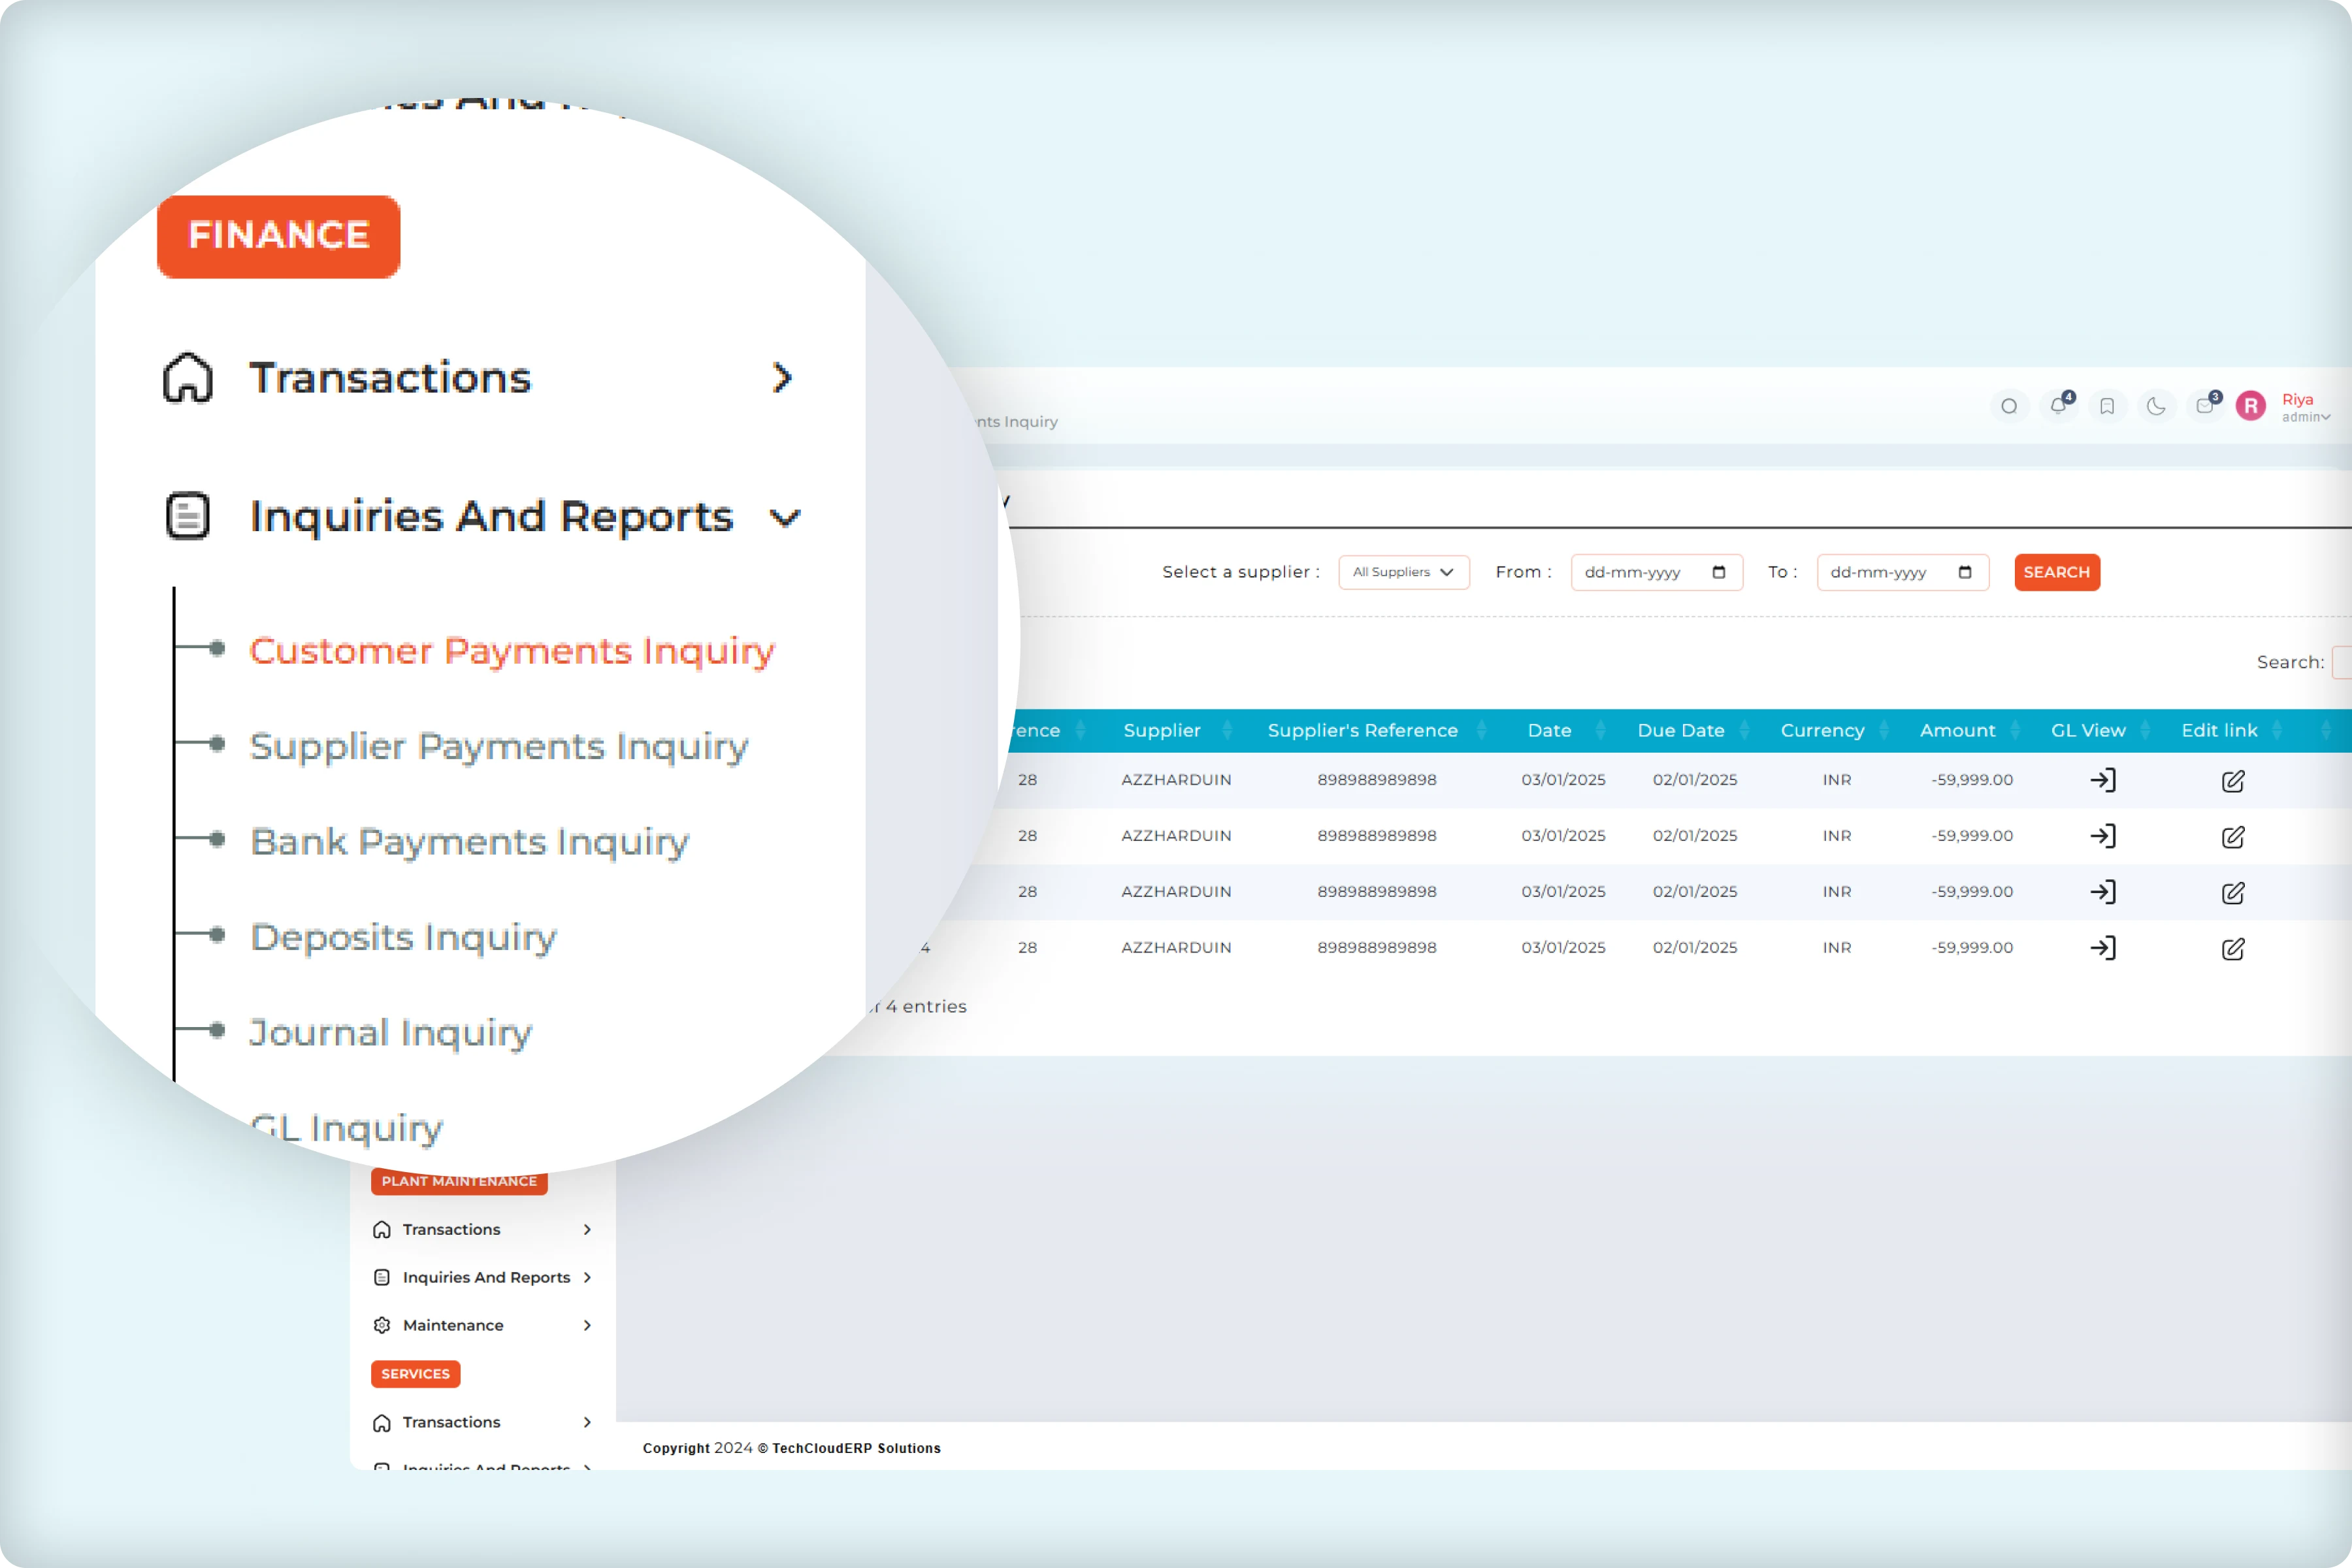Viewport: 2352px width, 1568px height.
Task: Click the second row's edit link icon
Action: [2232, 836]
